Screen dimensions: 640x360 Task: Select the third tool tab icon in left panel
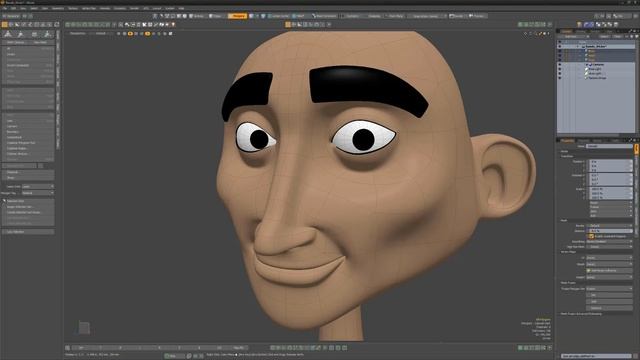[34, 34]
